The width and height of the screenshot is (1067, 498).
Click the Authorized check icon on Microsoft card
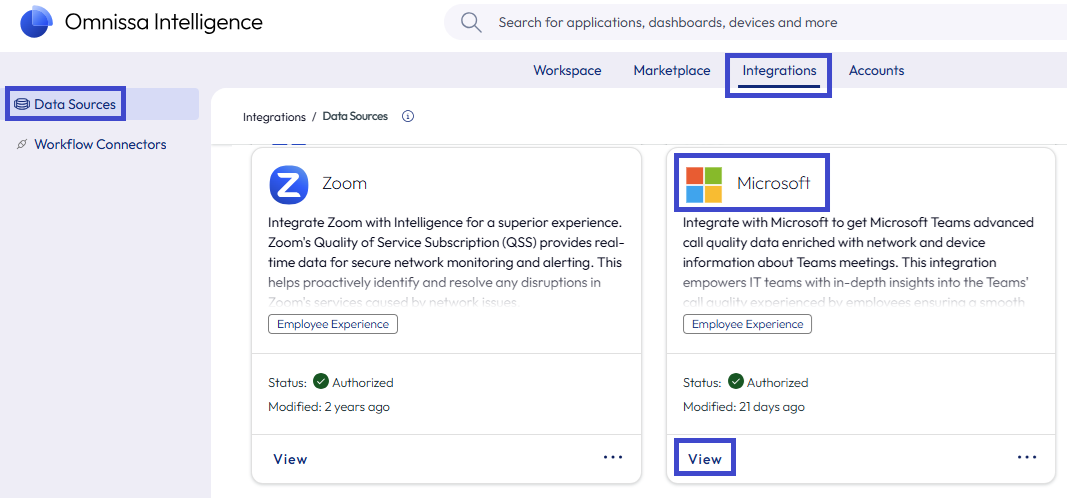[x=735, y=382]
